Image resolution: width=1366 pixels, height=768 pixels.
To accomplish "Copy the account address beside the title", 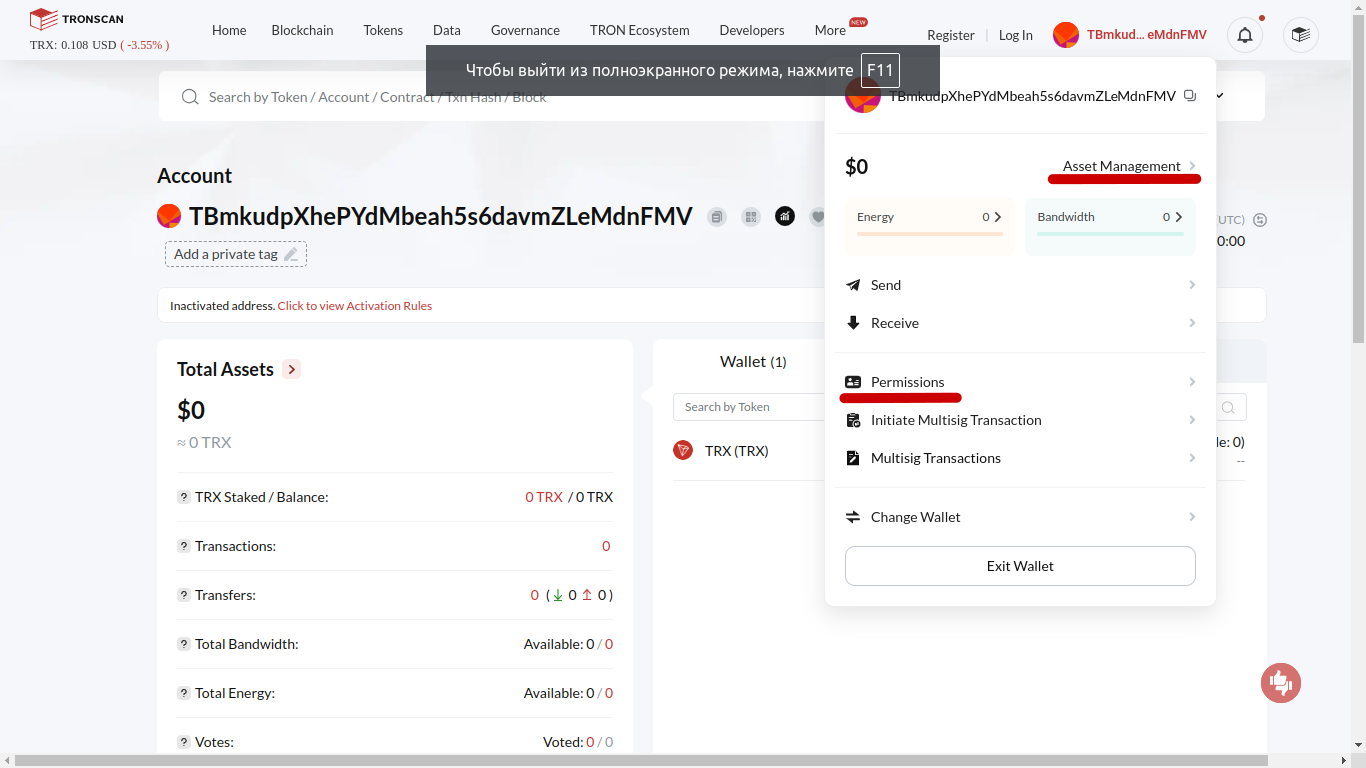I will click(x=716, y=216).
